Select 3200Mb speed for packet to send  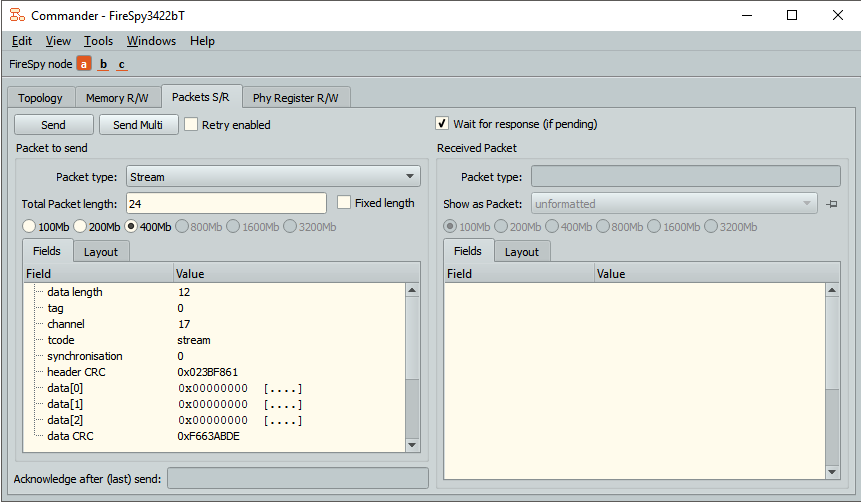click(290, 226)
